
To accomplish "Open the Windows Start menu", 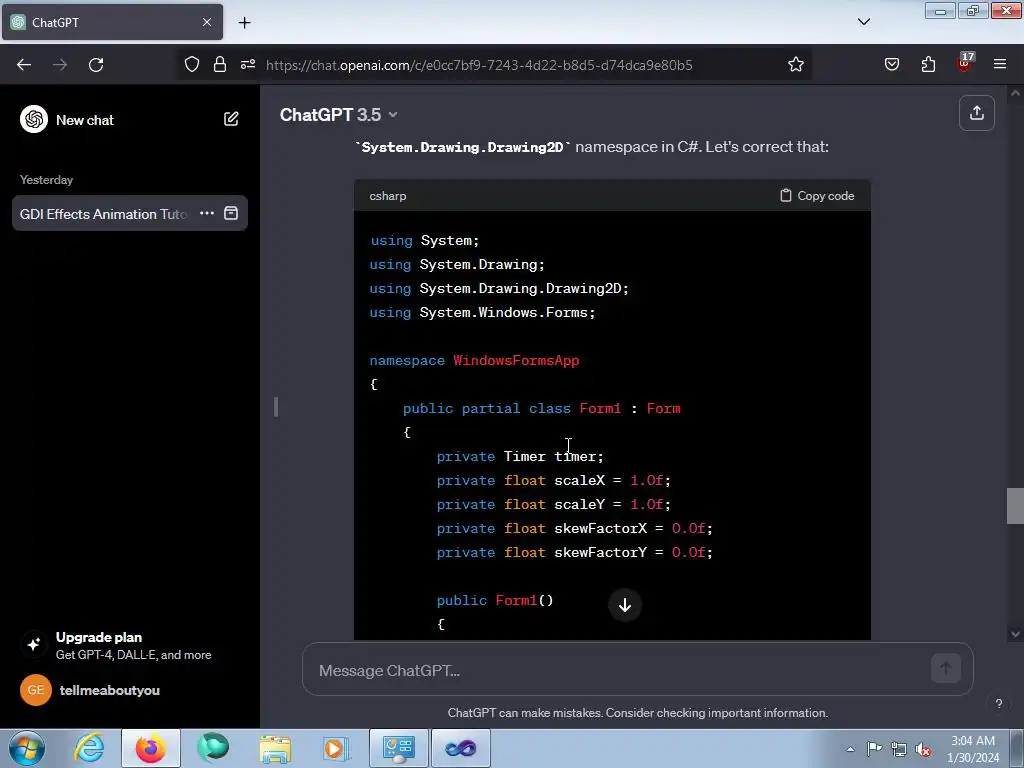I will point(27,748).
